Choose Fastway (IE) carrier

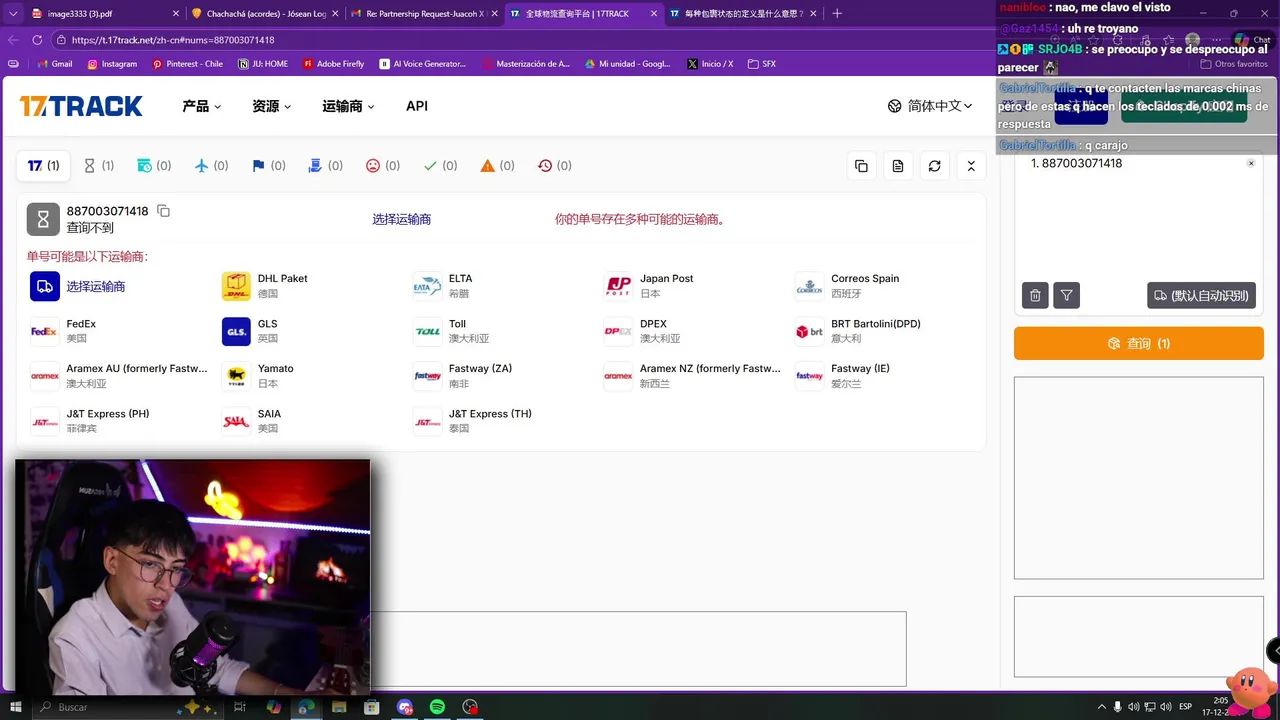click(x=843, y=376)
